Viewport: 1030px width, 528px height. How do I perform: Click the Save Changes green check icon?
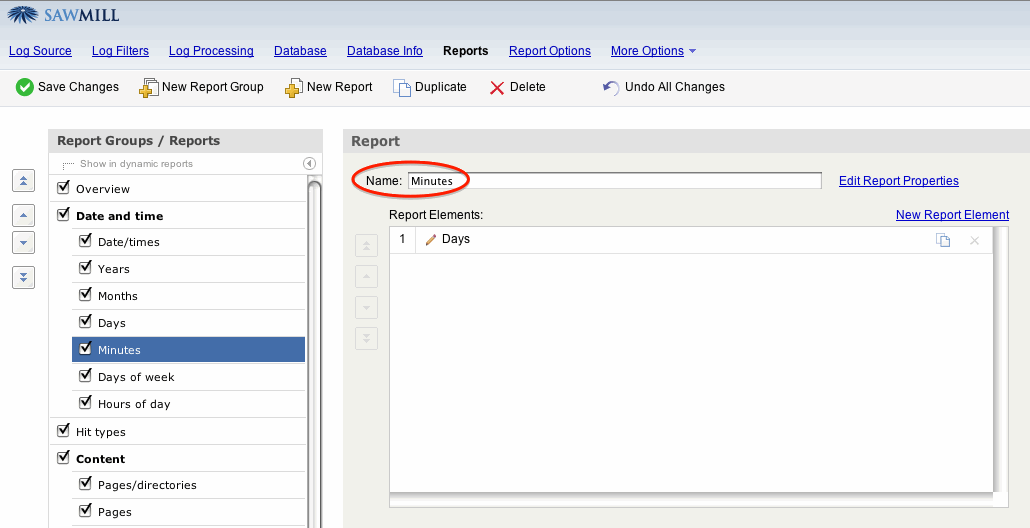[x=25, y=88]
